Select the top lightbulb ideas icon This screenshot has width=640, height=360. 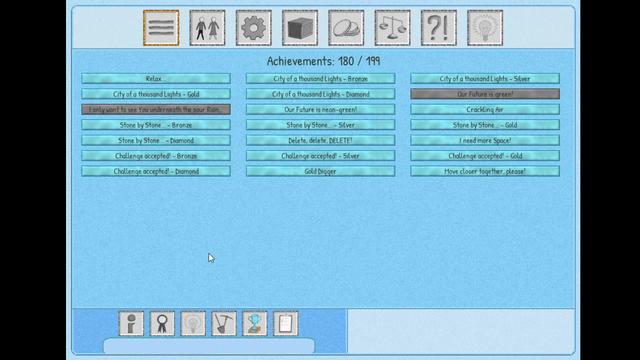pyautogui.click(x=485, y=28)
